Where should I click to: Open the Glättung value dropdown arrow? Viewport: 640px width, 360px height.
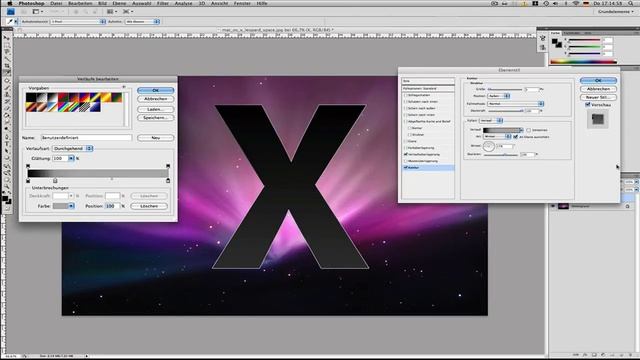click(x=71, y=158)
